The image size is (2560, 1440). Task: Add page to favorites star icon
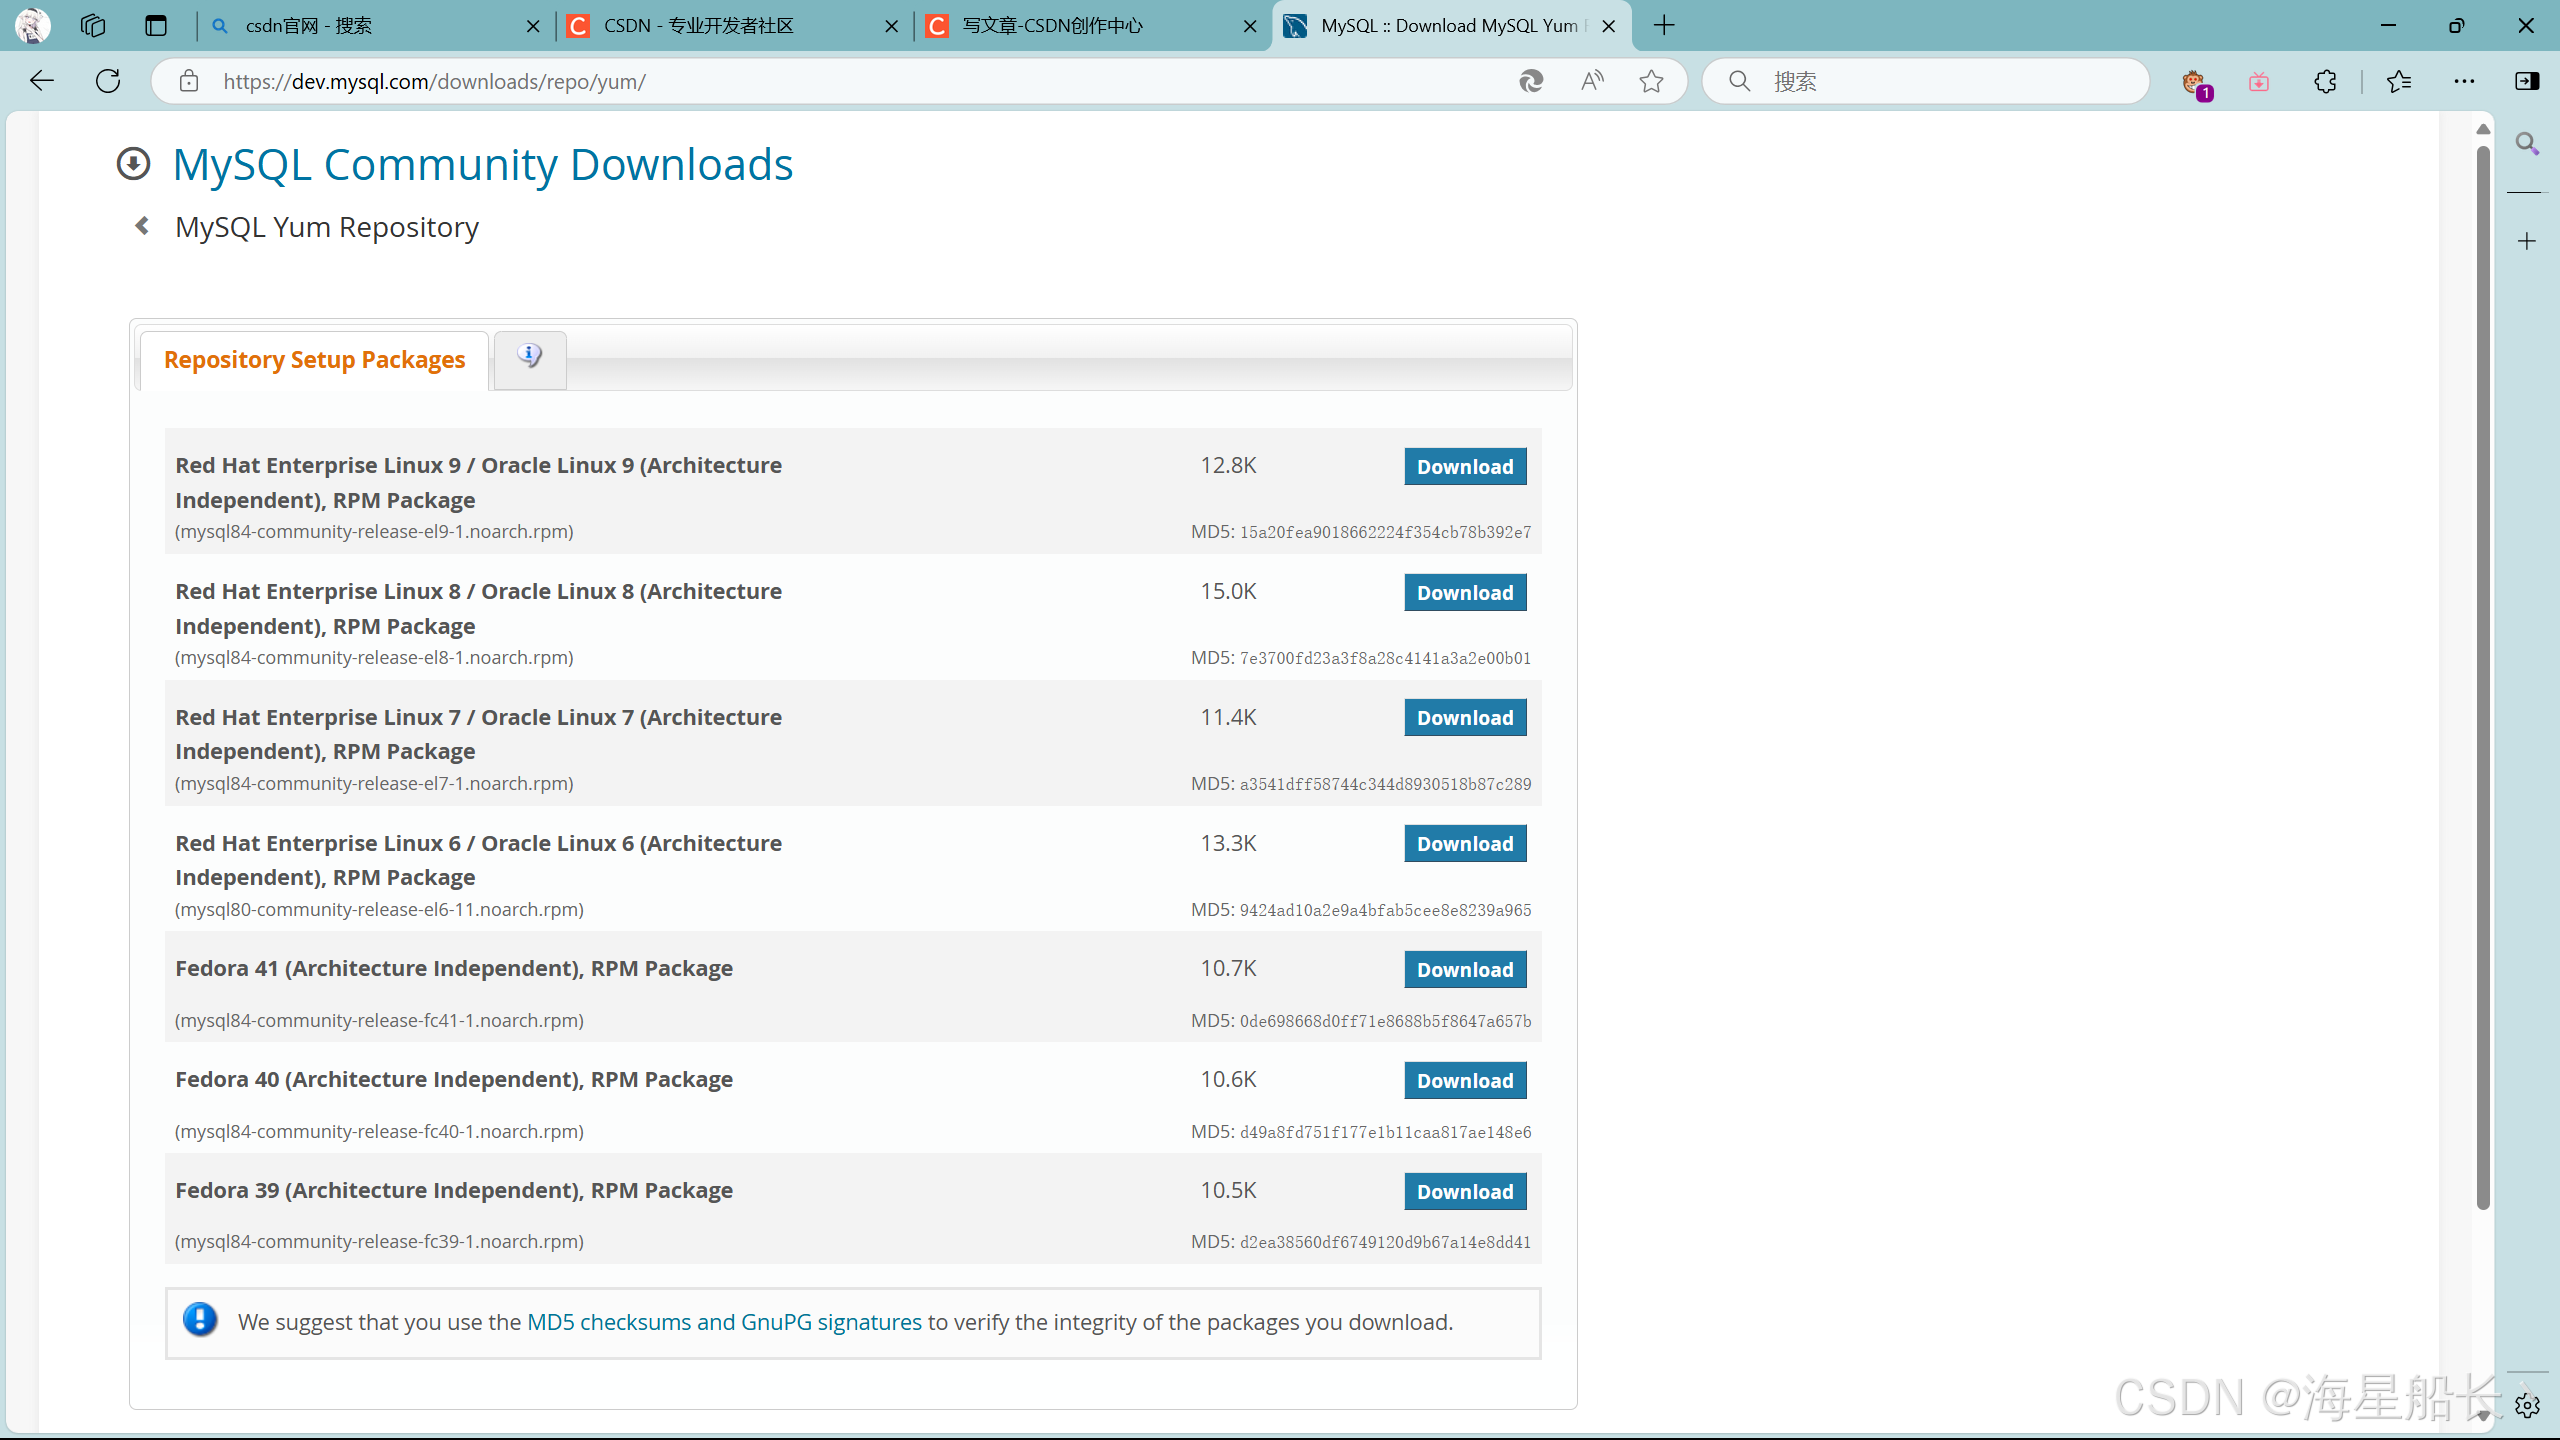(x=1651, y=81)
